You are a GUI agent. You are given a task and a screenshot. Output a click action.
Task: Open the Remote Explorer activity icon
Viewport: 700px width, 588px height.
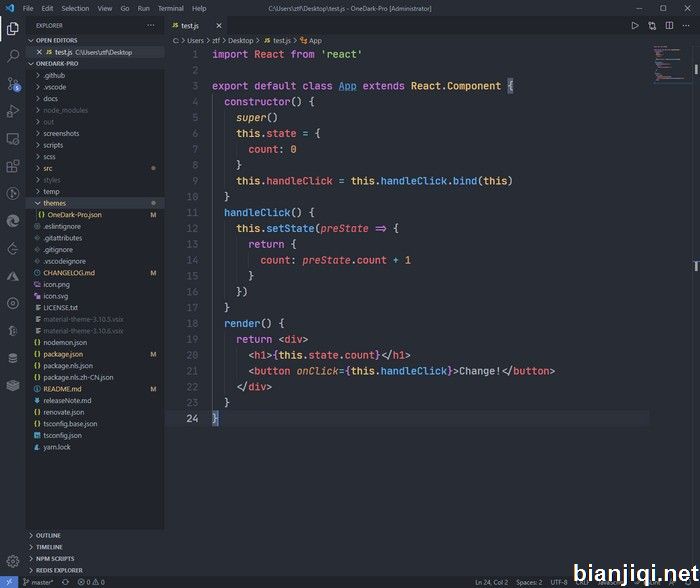(12, 139)
